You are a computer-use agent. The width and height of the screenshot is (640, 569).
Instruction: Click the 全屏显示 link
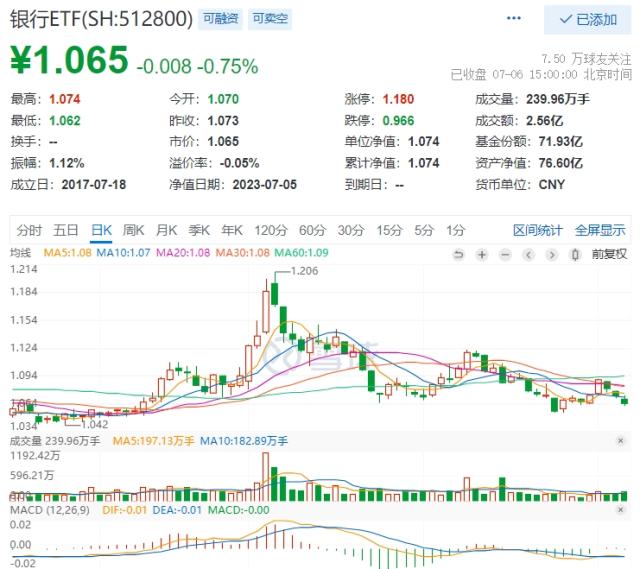coord(600,230)
